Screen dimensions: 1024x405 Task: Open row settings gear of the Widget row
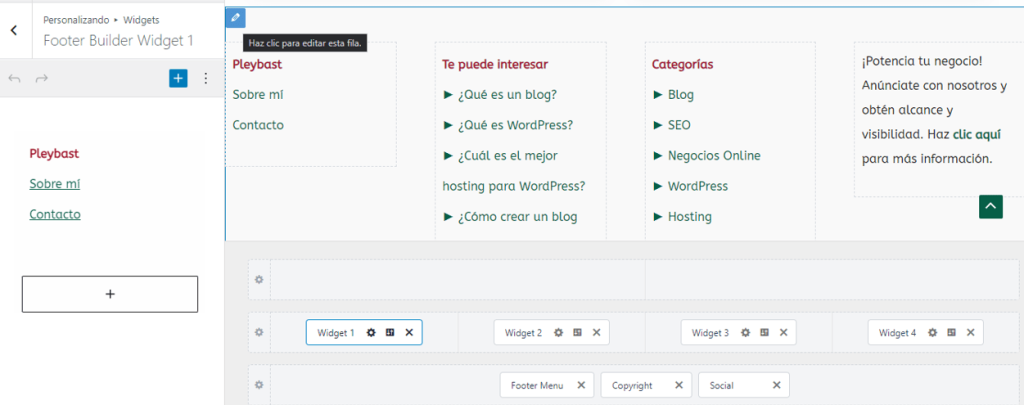tap(259, 332)
